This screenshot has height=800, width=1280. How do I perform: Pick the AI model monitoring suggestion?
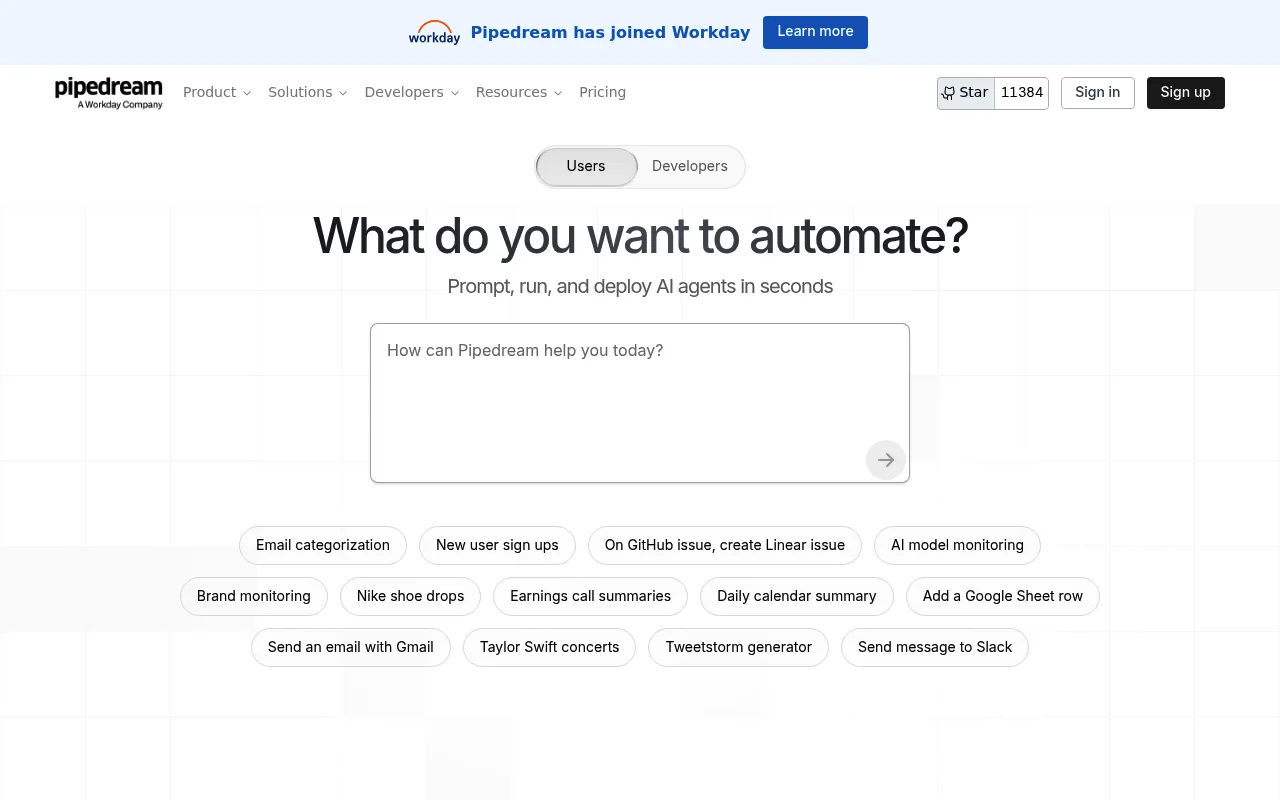pos(957,546)
